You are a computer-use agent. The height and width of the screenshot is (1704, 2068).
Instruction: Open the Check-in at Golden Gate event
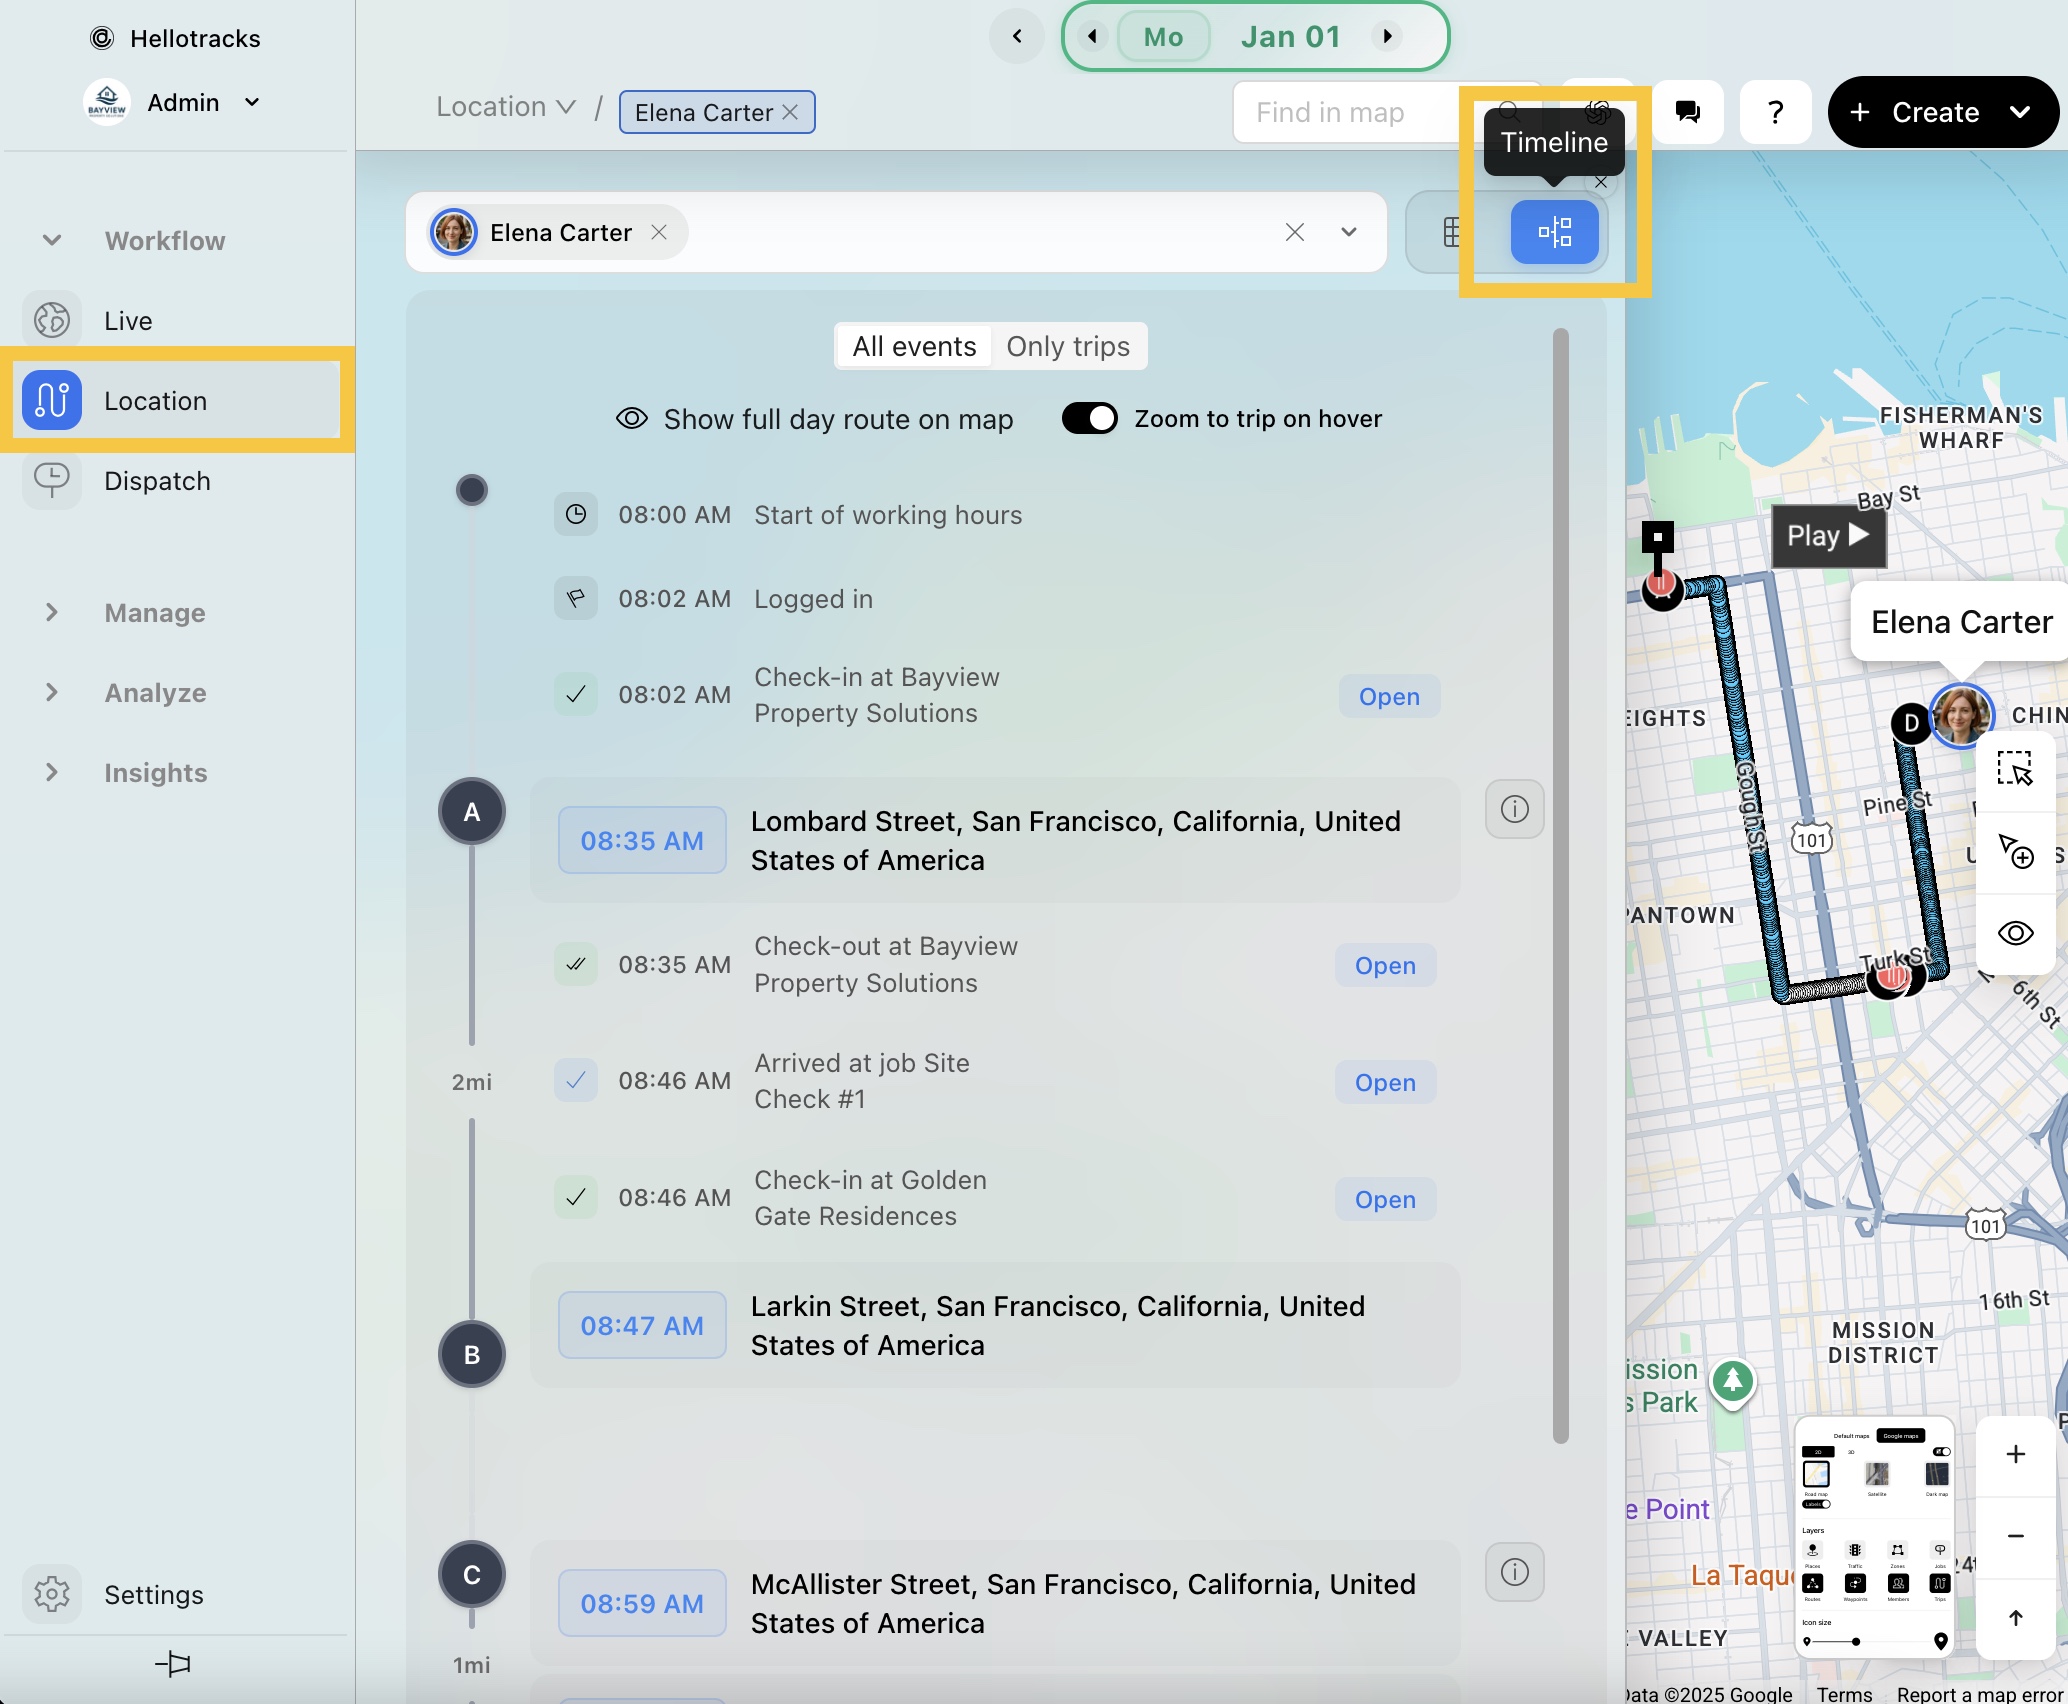pos(1384,1199)
